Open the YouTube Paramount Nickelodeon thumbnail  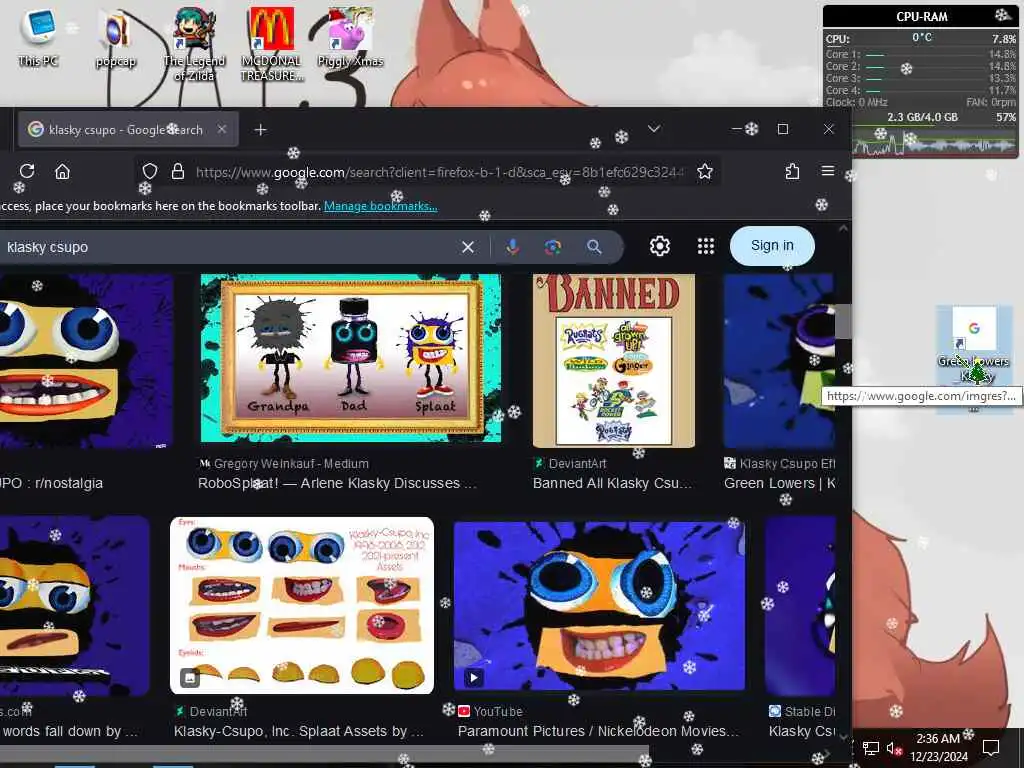click(599, 605)
